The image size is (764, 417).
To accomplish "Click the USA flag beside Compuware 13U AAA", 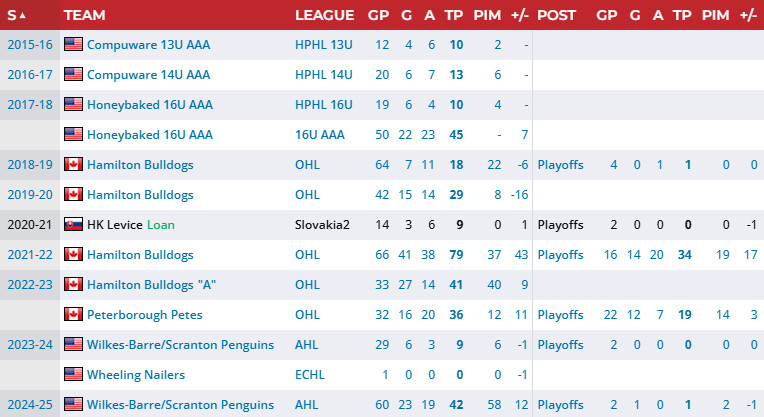I will click(x=73, y=45).
